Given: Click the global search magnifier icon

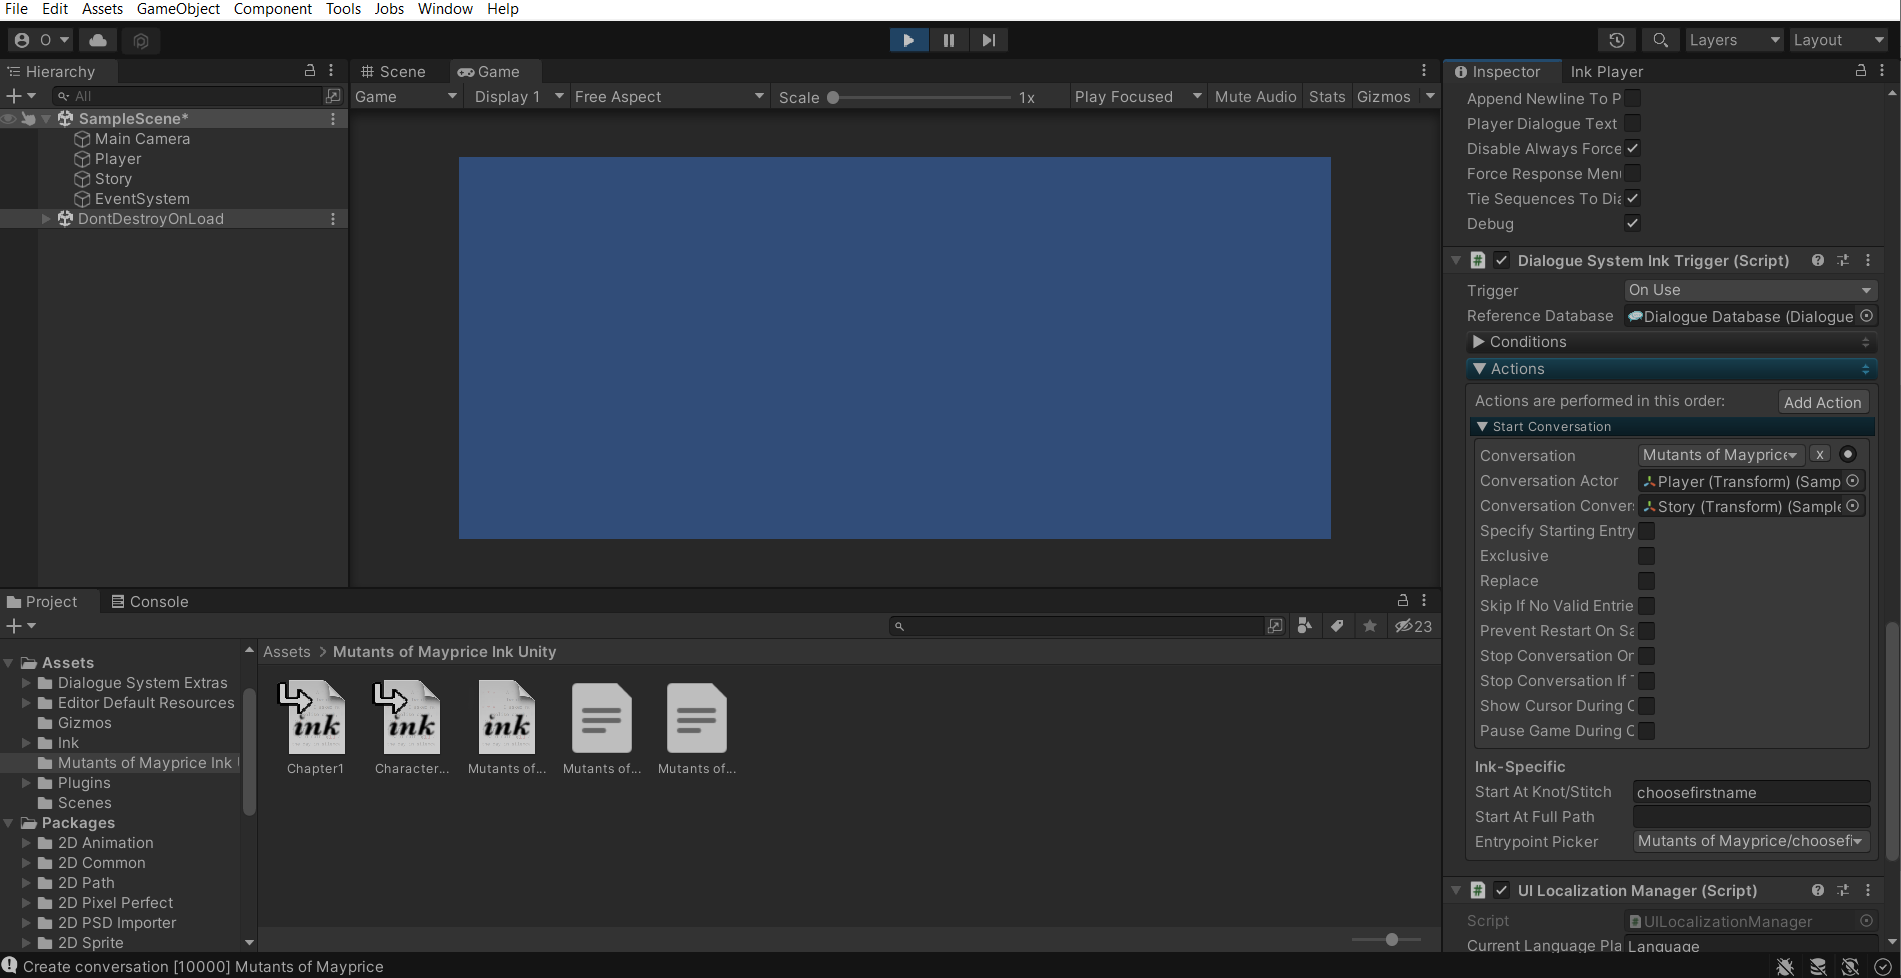Looking at the screenshot, I should click(1660, 40).
